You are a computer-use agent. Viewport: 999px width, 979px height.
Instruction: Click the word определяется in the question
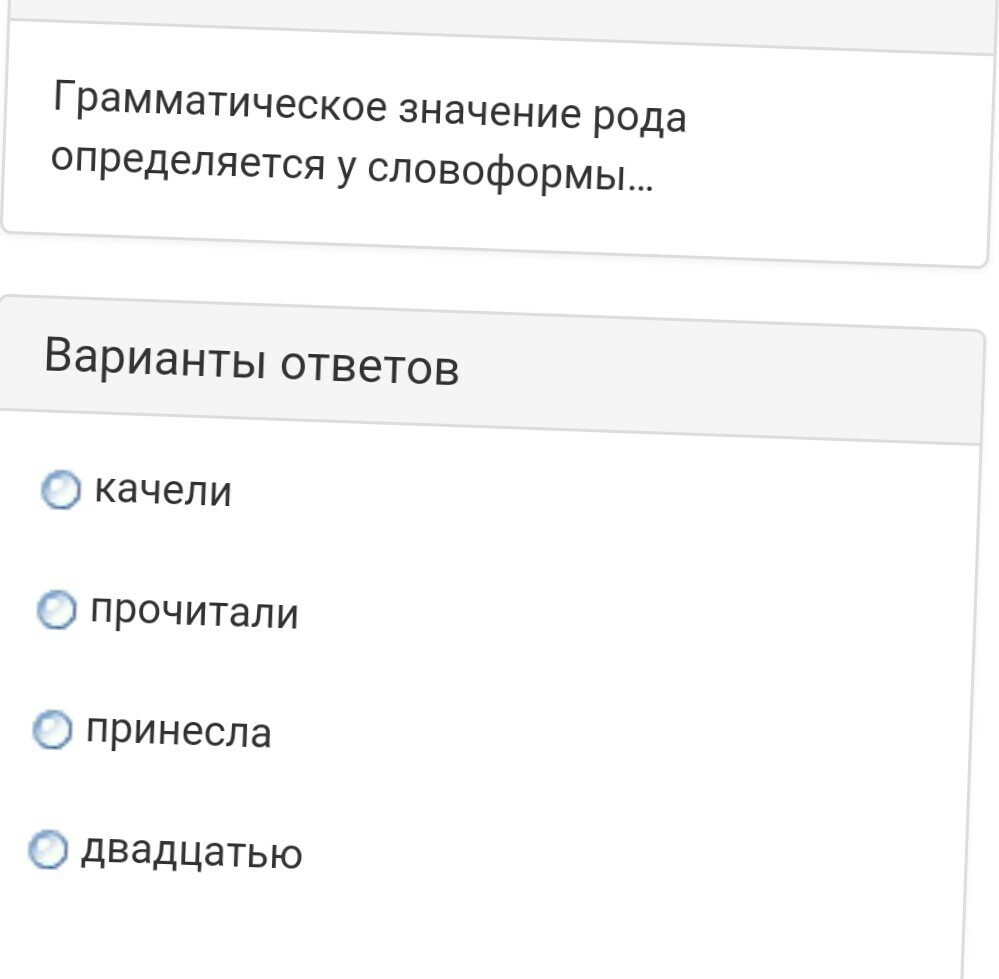[188, 162]
